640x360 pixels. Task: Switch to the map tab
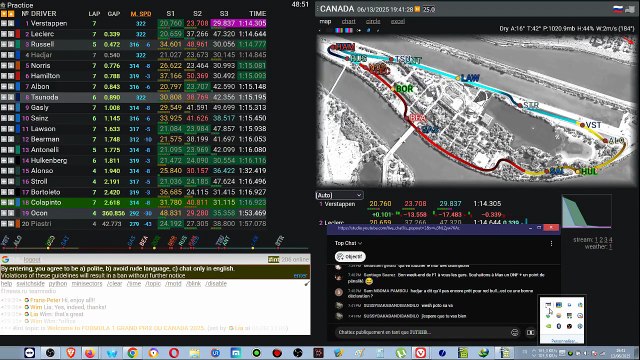(325, 21)
